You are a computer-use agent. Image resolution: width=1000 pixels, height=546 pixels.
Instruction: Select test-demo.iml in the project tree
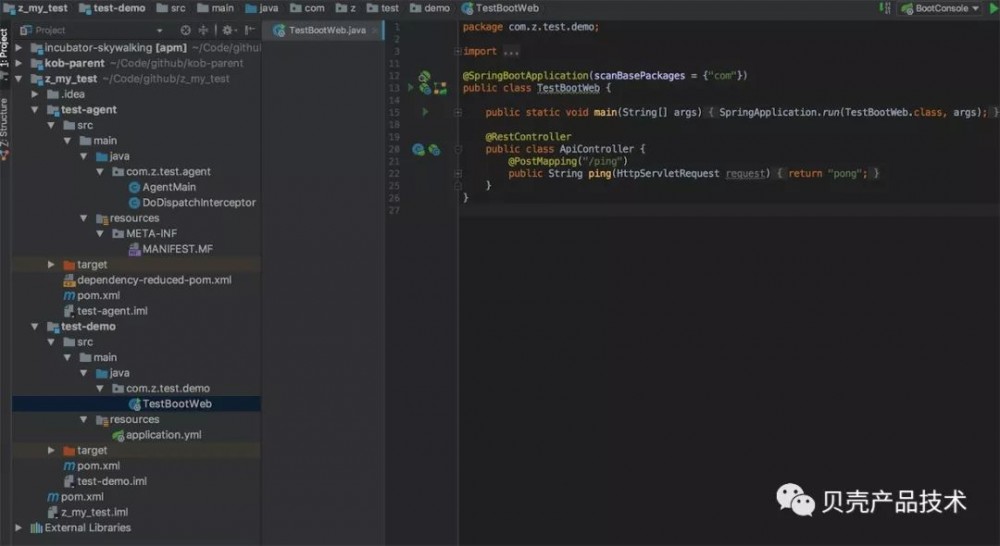tap(105, 482)
